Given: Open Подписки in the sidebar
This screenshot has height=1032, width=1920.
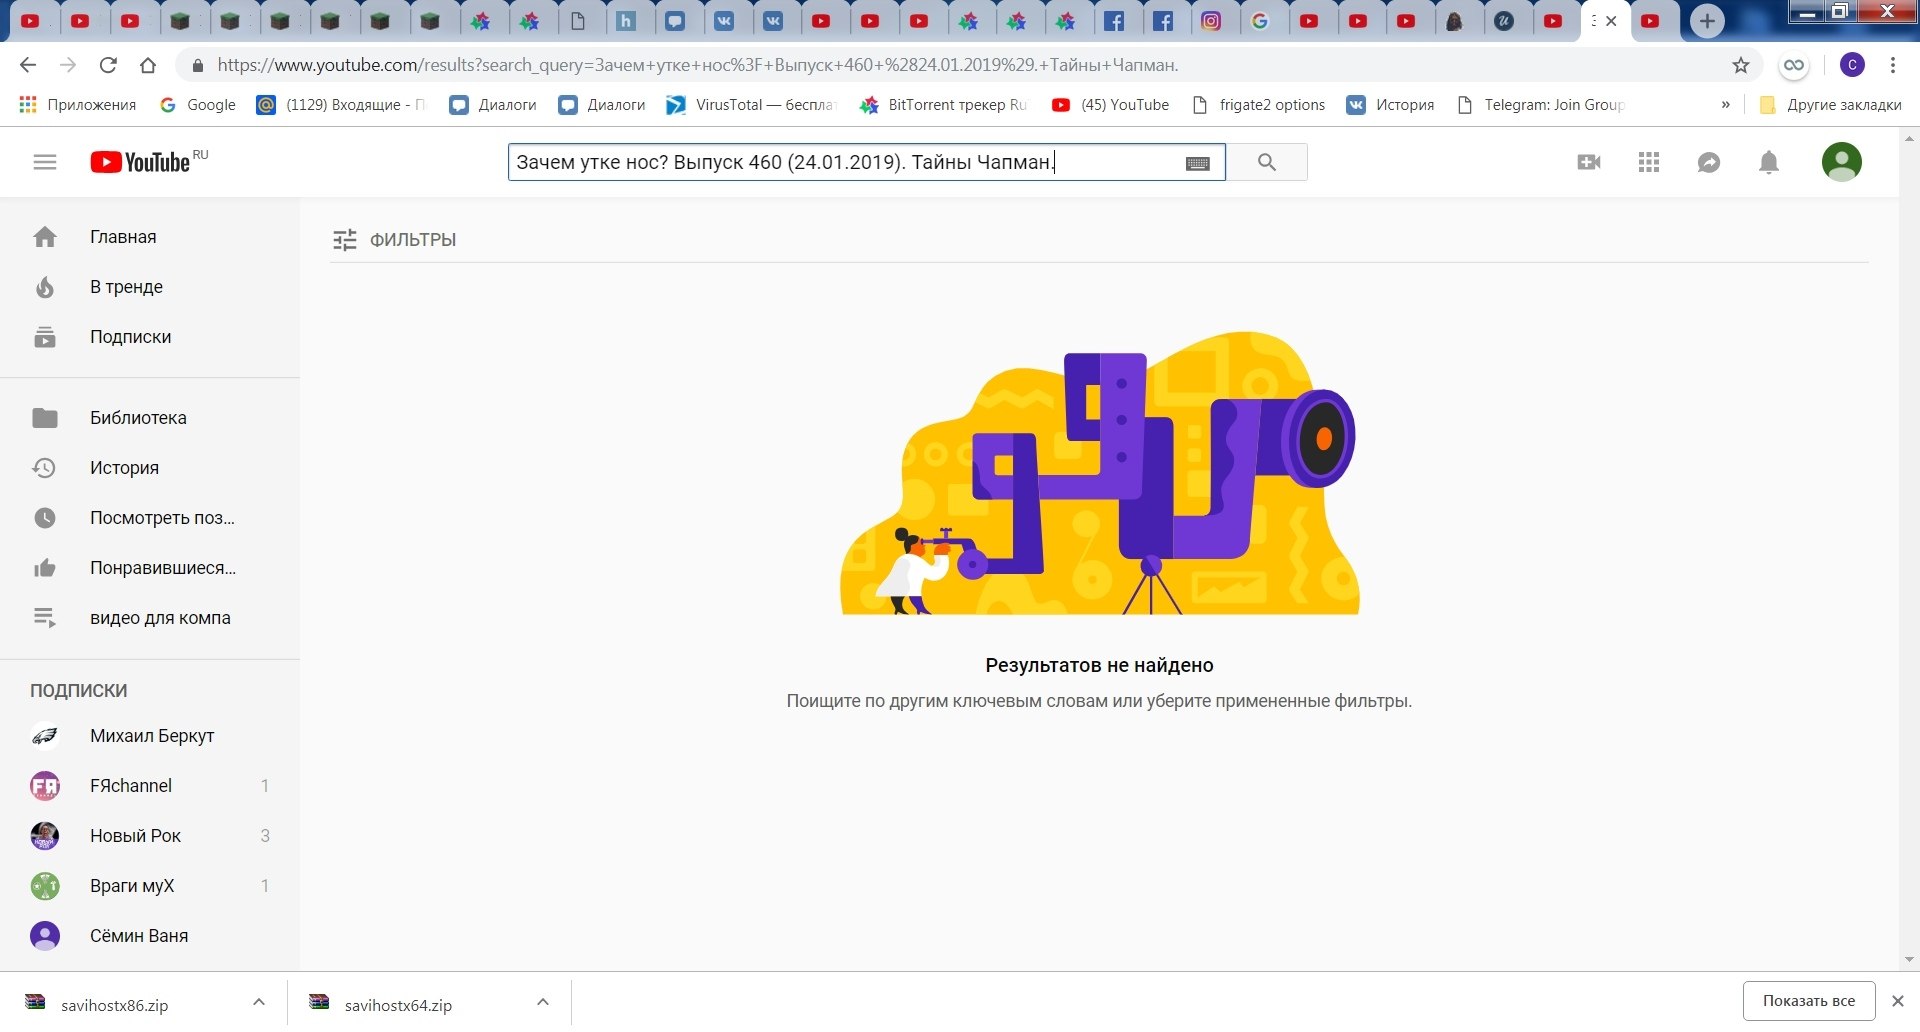Looking at the screenshot, I should pos(150,337).
